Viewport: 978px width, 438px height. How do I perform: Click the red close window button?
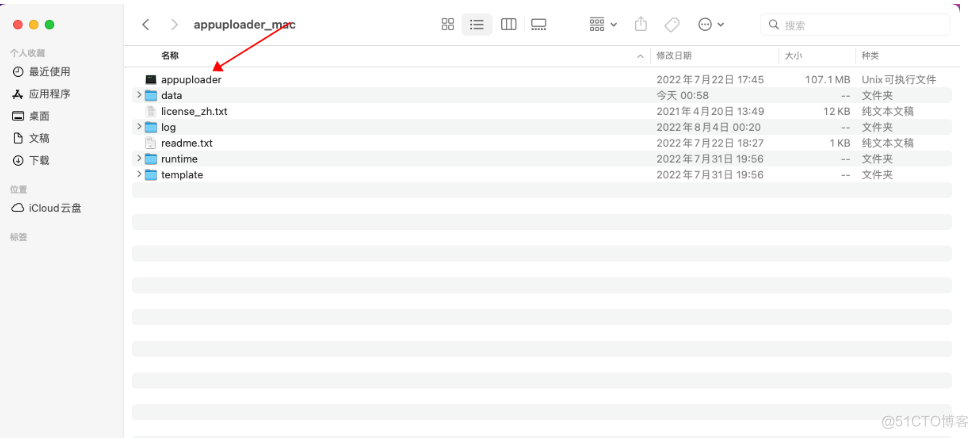click(17, 24)
